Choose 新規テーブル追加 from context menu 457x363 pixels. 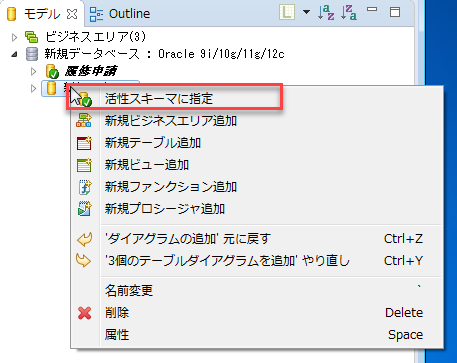(x=257, y=143)
